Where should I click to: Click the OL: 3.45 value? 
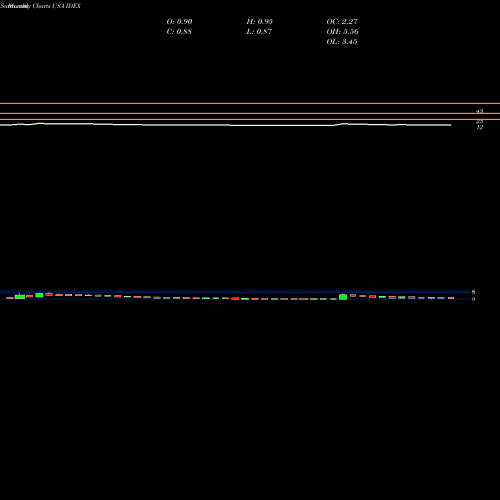(x=342, y=42)
